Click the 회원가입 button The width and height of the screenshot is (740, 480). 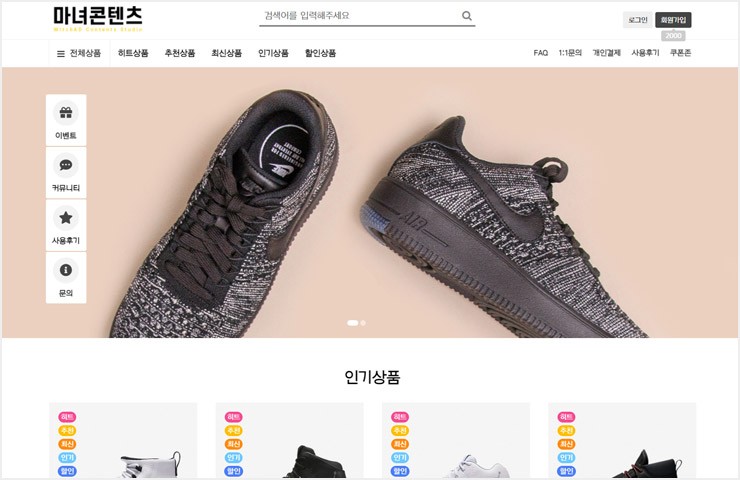click(673, 20)
